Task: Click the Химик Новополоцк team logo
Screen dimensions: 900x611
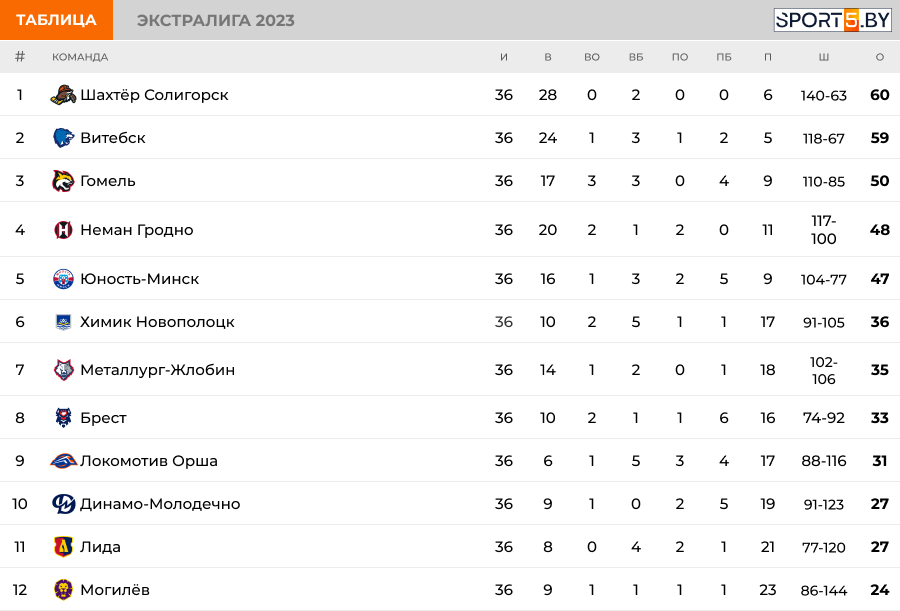Action: pyautogui.click(x=63, y=322)
